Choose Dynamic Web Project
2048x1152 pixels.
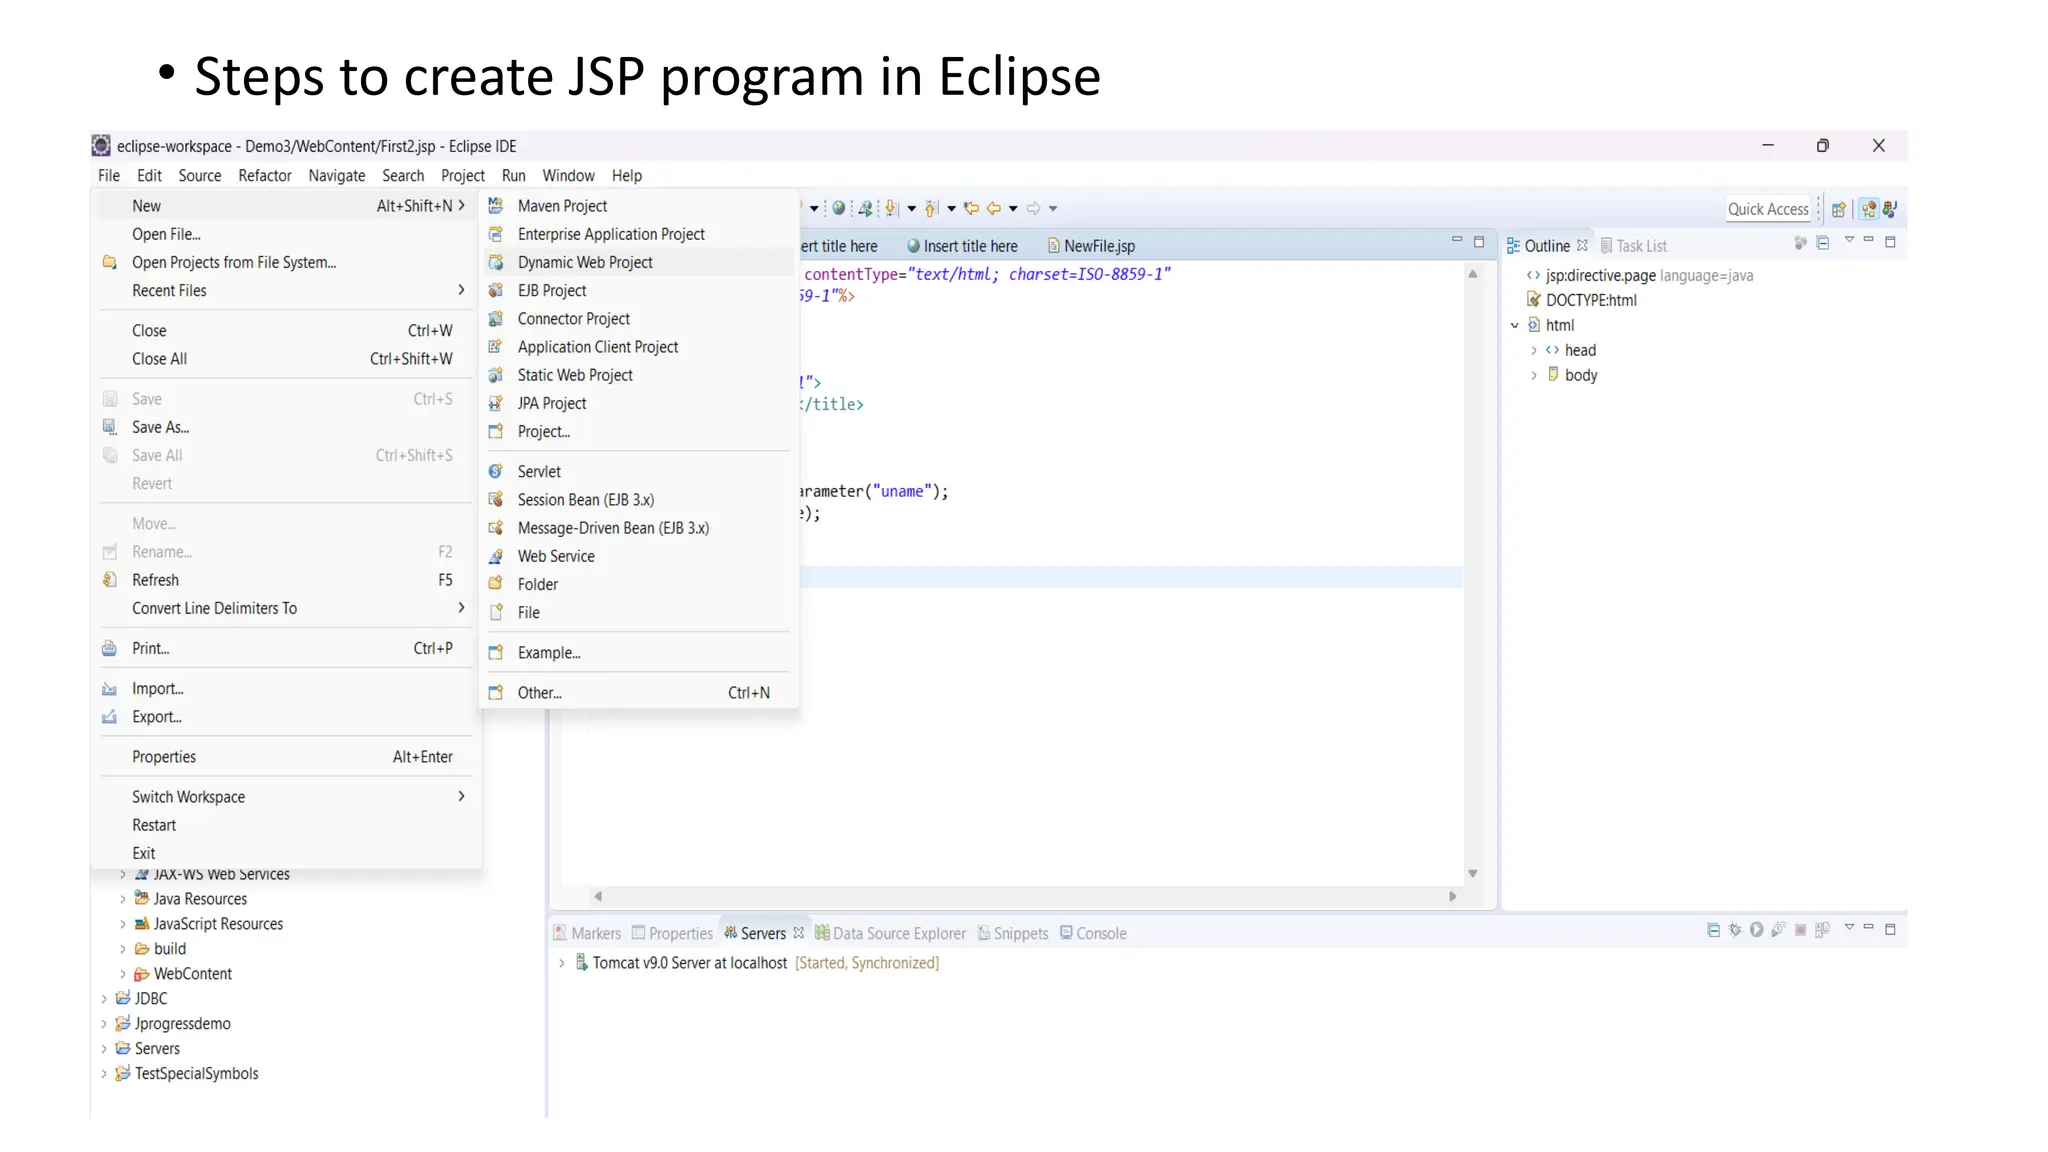[x=640, y=262]
